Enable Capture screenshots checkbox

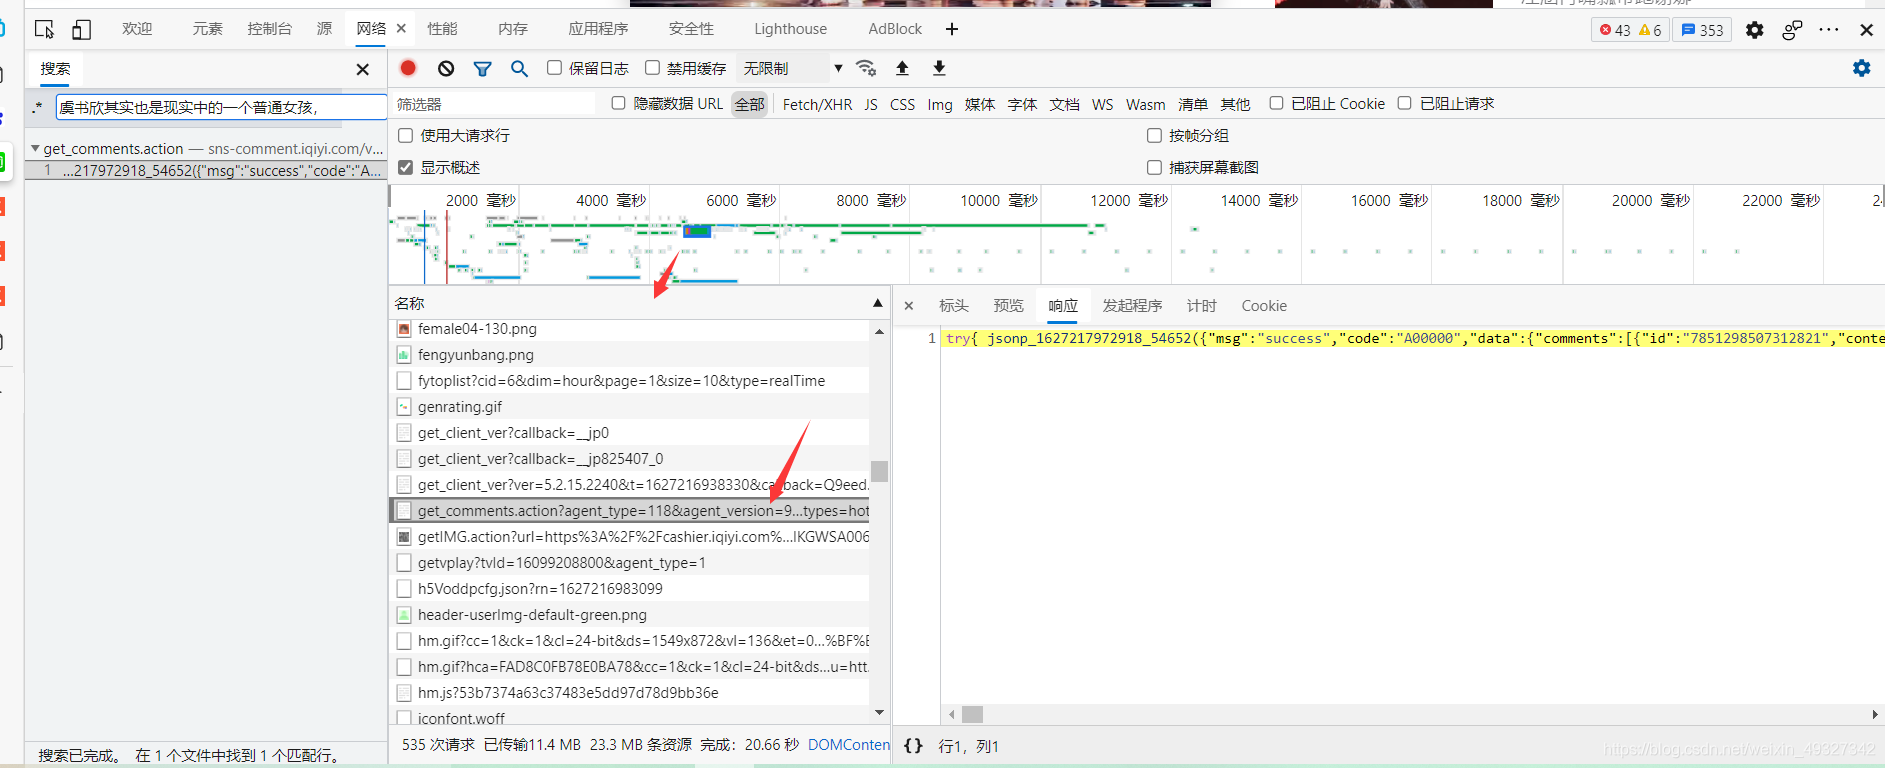pos(1154,167)
